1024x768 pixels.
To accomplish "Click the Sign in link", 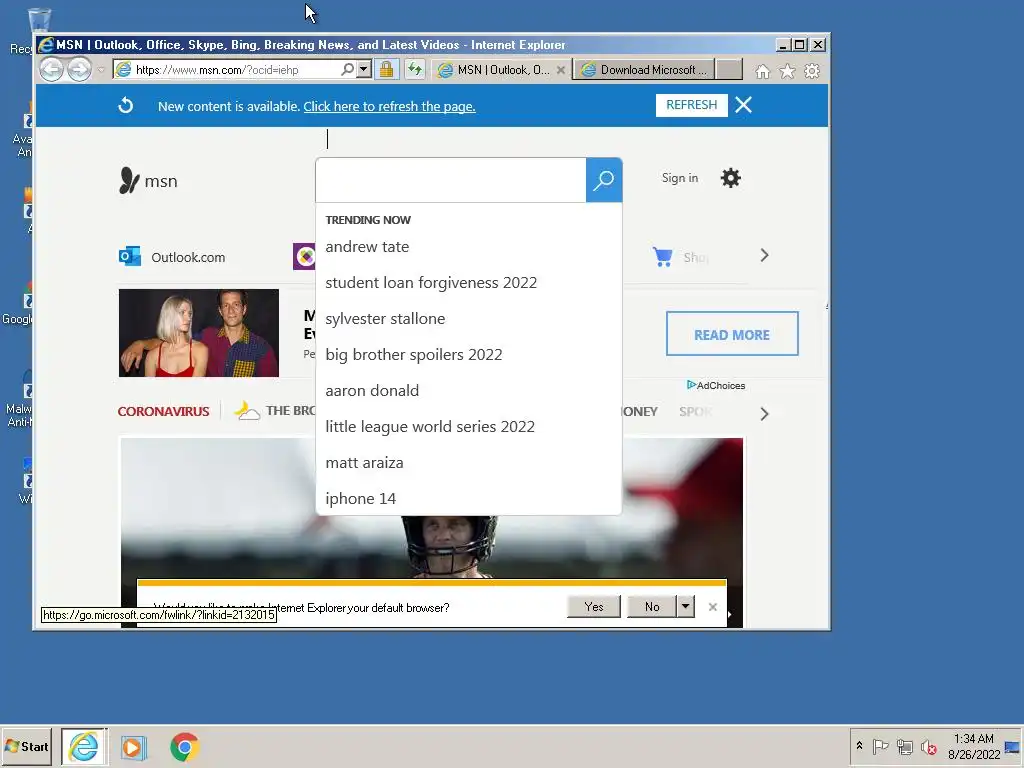I will tap(680, 178).
